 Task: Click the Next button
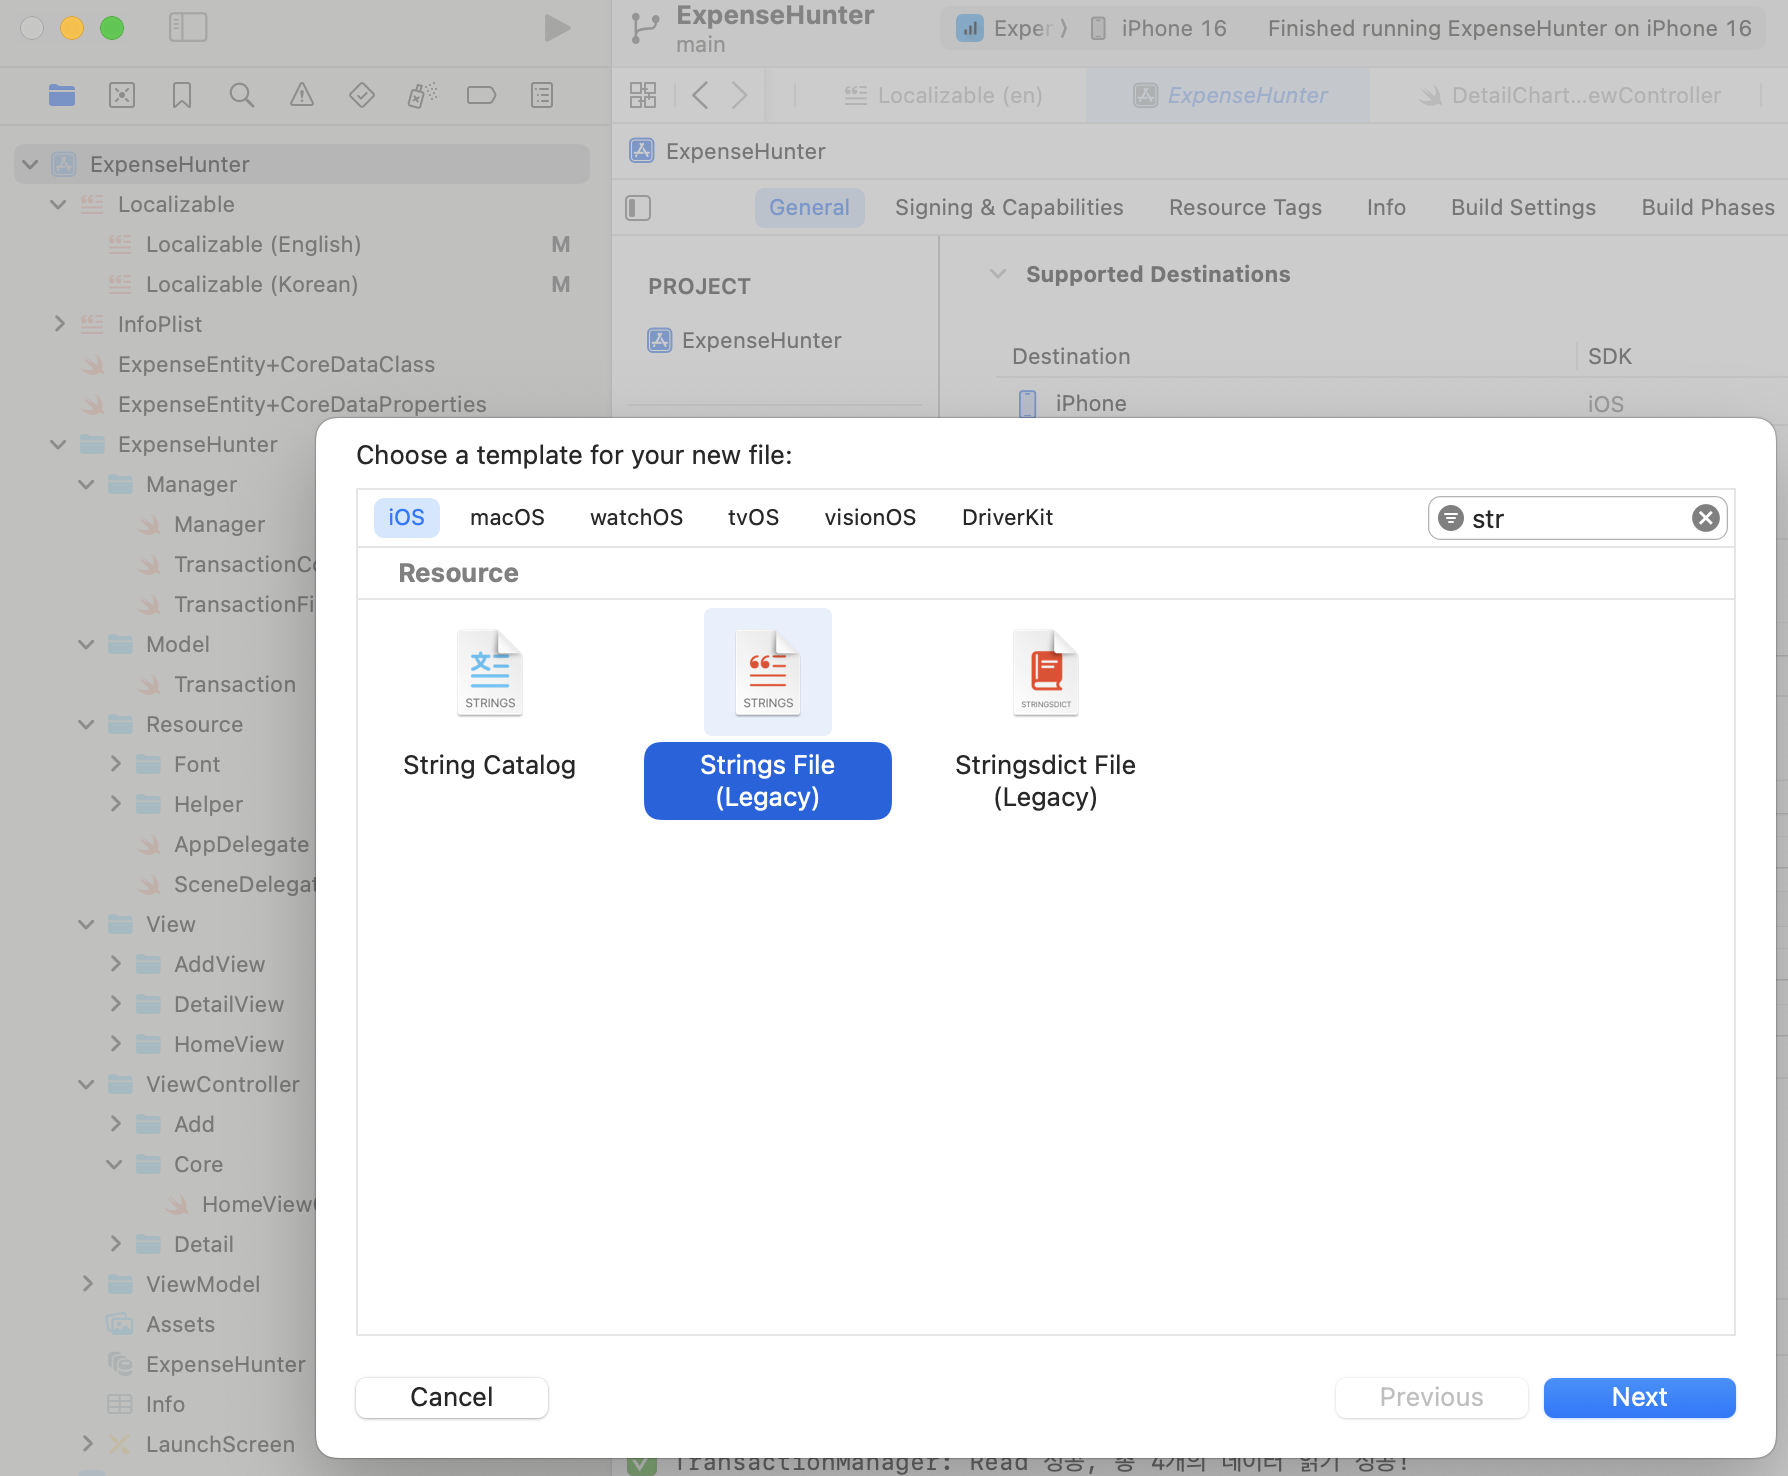(1640, 1397)
